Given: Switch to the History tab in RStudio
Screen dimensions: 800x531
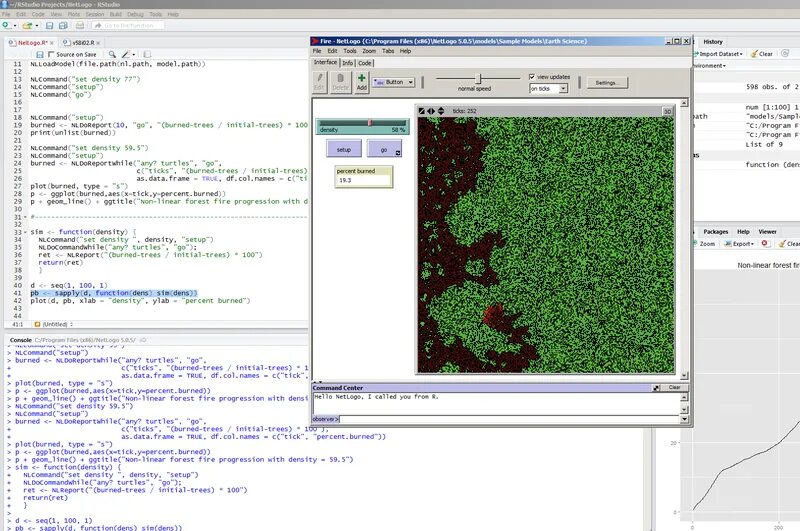Looking at the screenshot, I should (713, 42).
